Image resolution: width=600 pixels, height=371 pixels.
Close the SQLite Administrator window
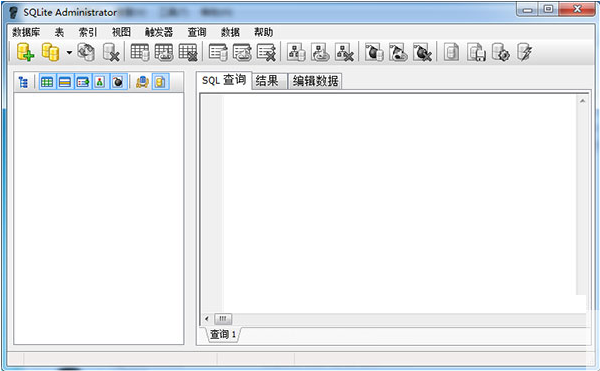coord(577,10)
